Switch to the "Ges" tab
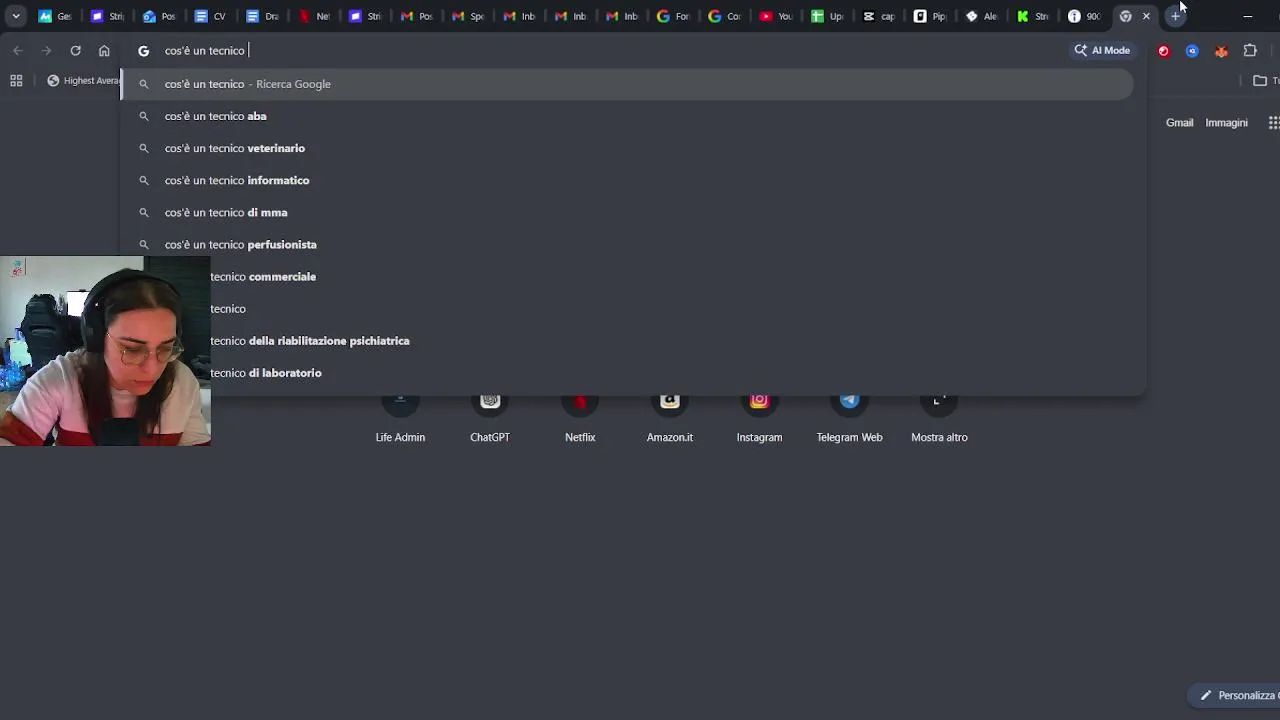The width and height of the screenshot is (1280, 720). pos(55,16)
